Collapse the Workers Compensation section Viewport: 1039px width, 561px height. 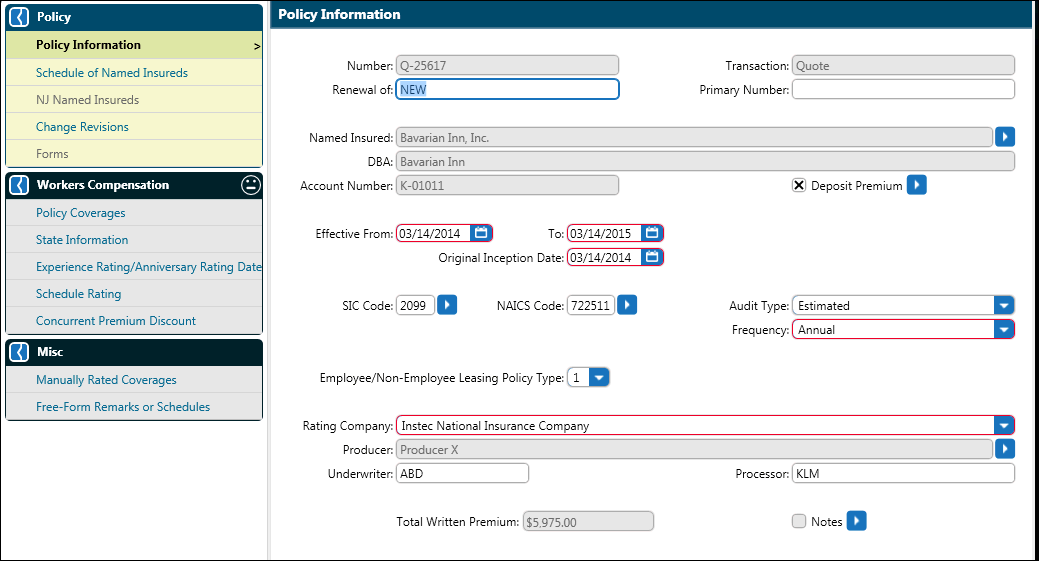tap(18, 185)
